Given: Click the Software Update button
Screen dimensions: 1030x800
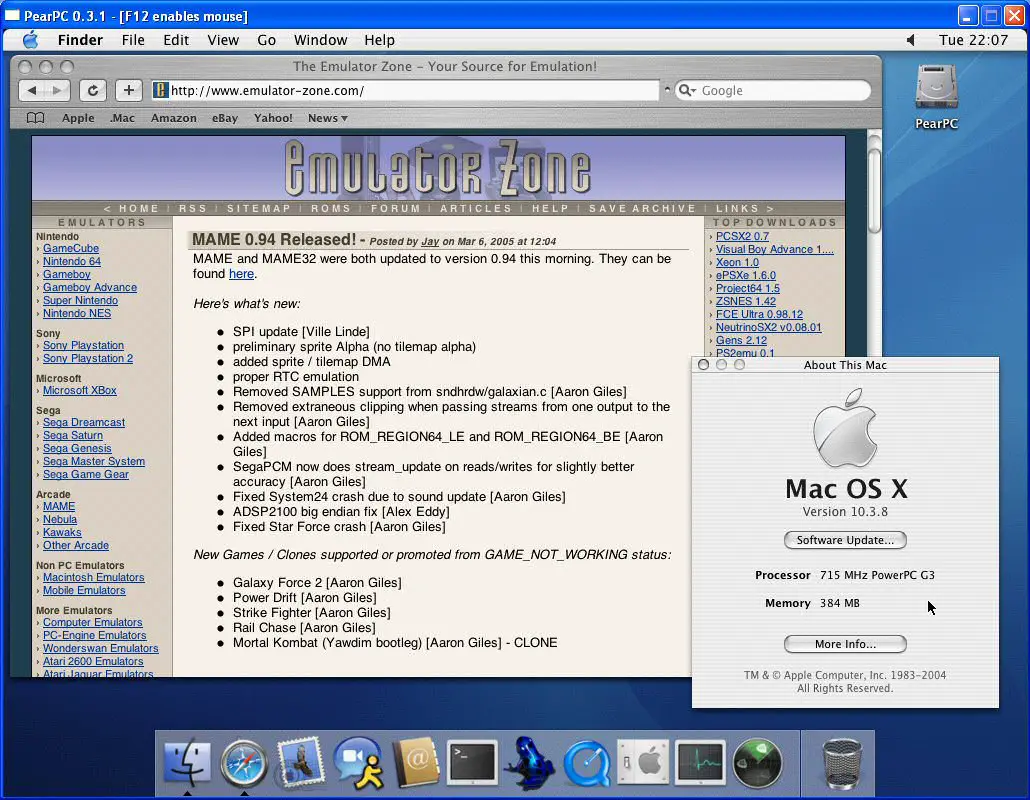Looking at the screenshot, I should 845,540.
